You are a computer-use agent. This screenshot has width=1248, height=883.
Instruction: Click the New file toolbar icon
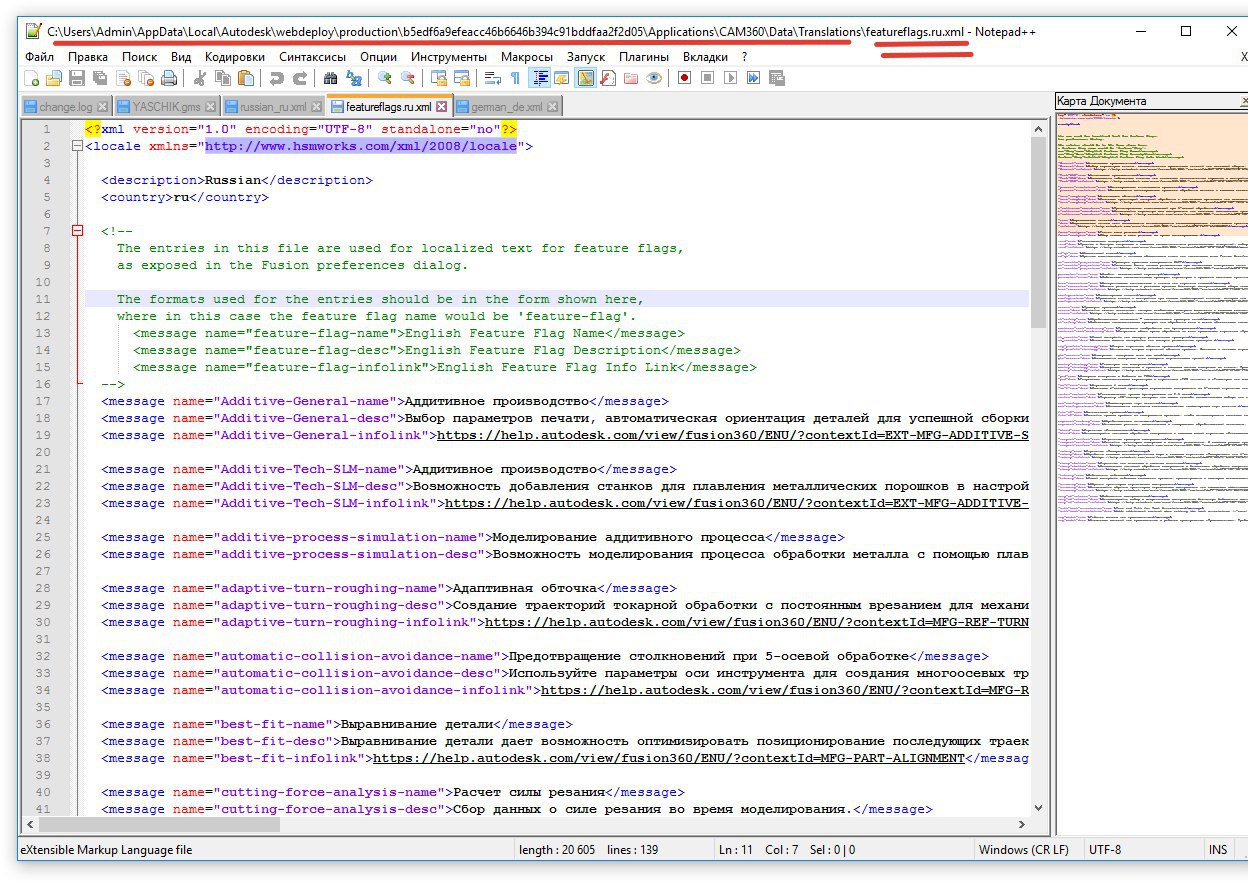coord(31,78)
